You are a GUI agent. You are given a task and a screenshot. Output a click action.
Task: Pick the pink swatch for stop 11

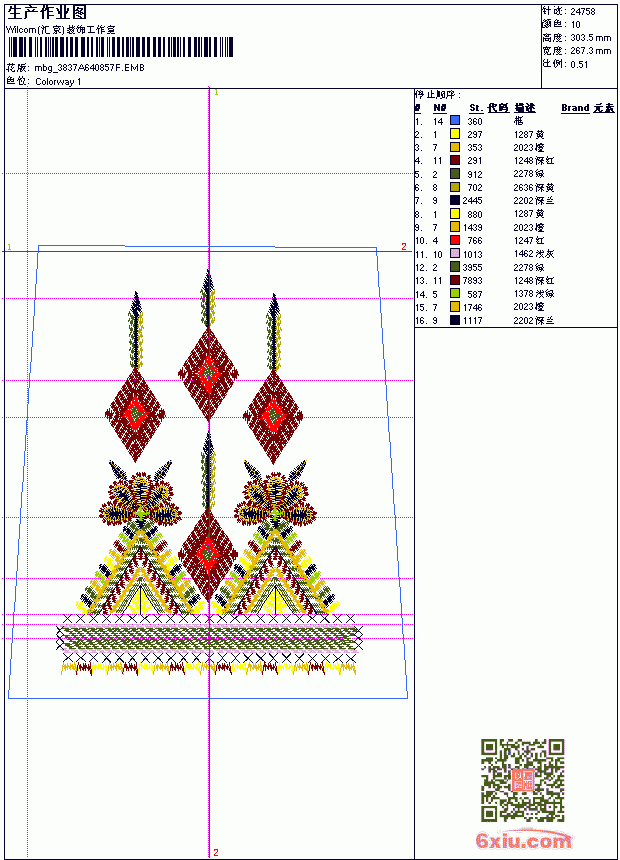click(454, 253)
